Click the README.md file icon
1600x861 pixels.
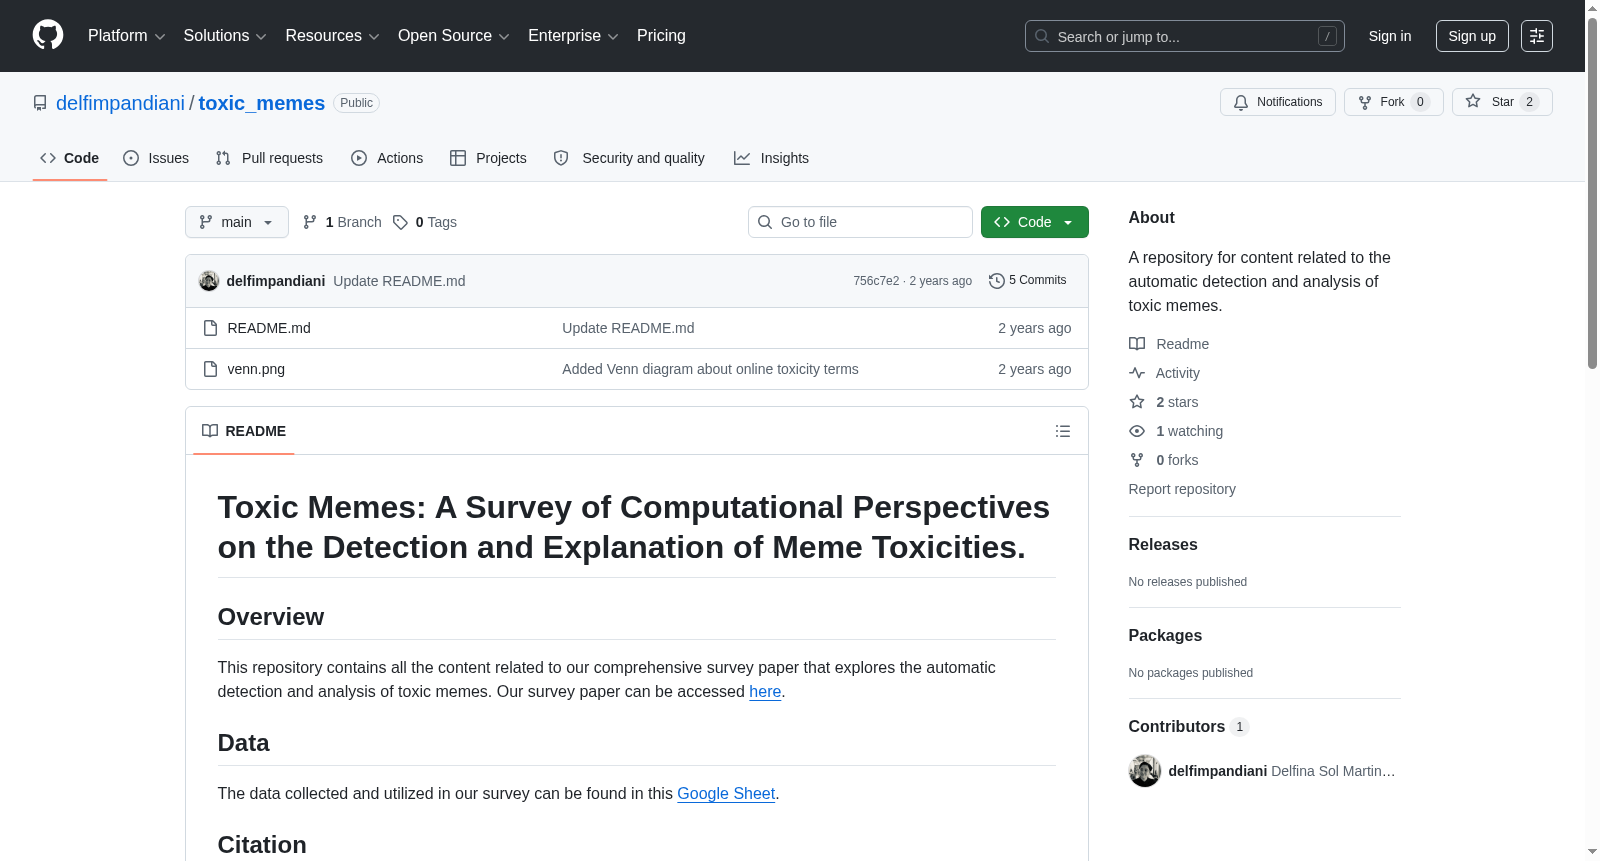[x=210, y=328]
